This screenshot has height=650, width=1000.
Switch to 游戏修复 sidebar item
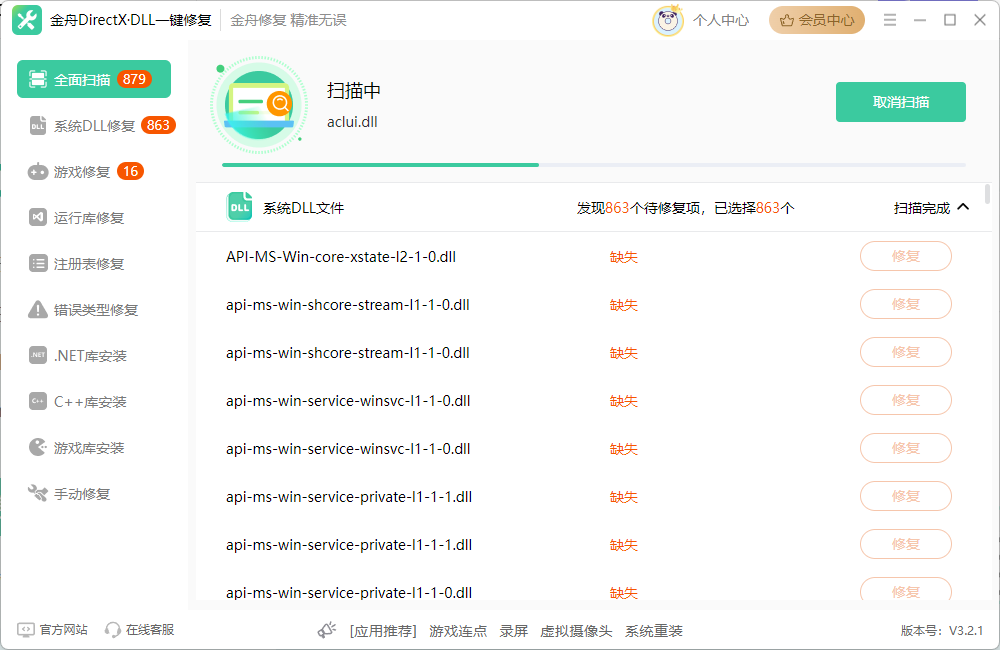pyautogui.click(x=84, y=172)
